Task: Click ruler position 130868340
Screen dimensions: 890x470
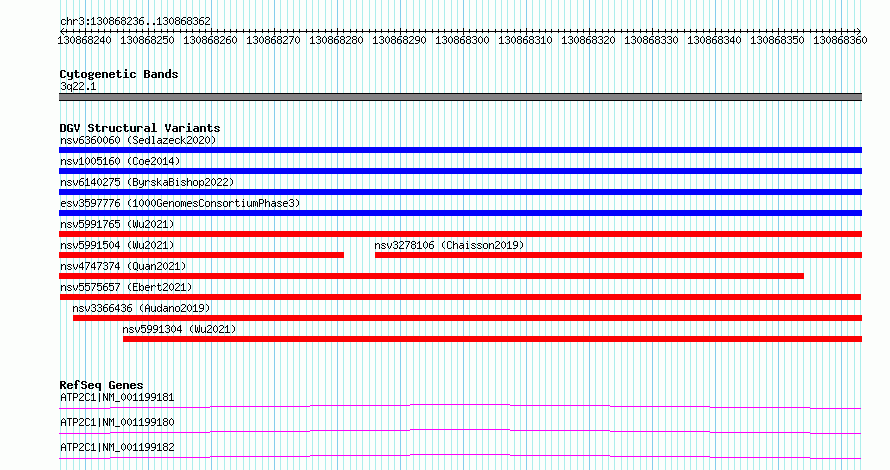Action: click(714, 40)
